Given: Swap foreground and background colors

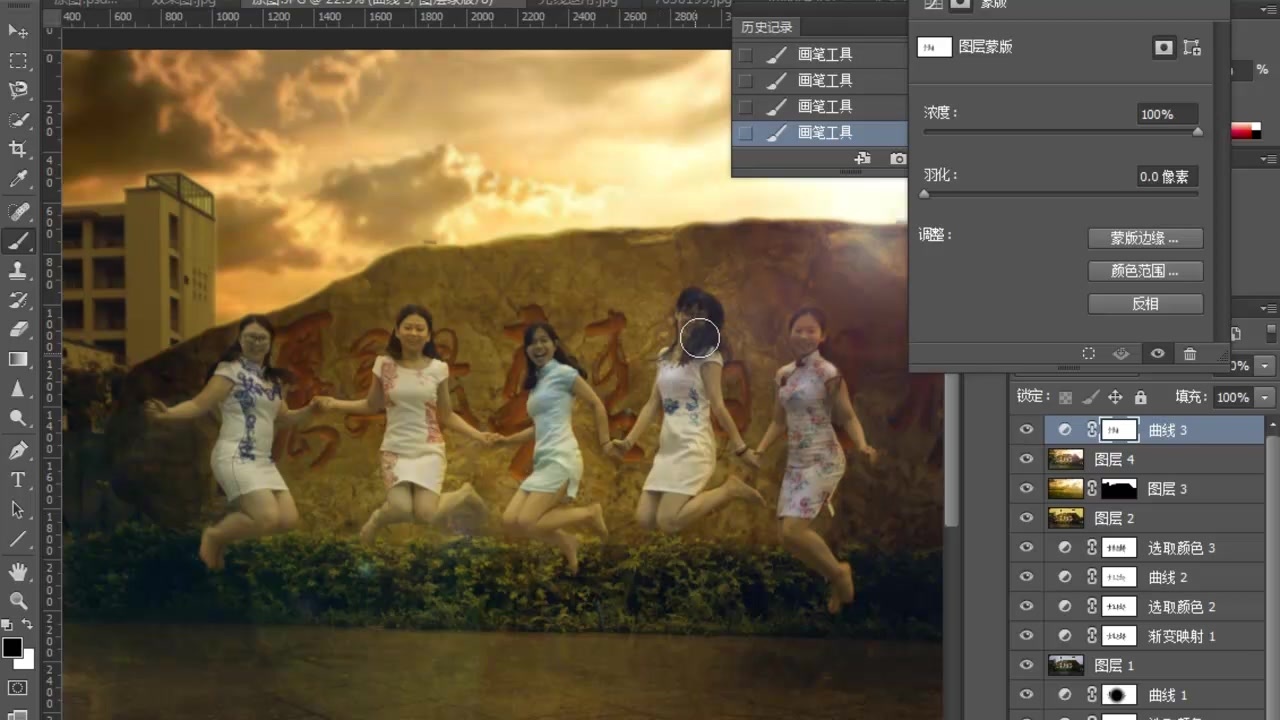Looking at the screenshot, I should (28, 624).
